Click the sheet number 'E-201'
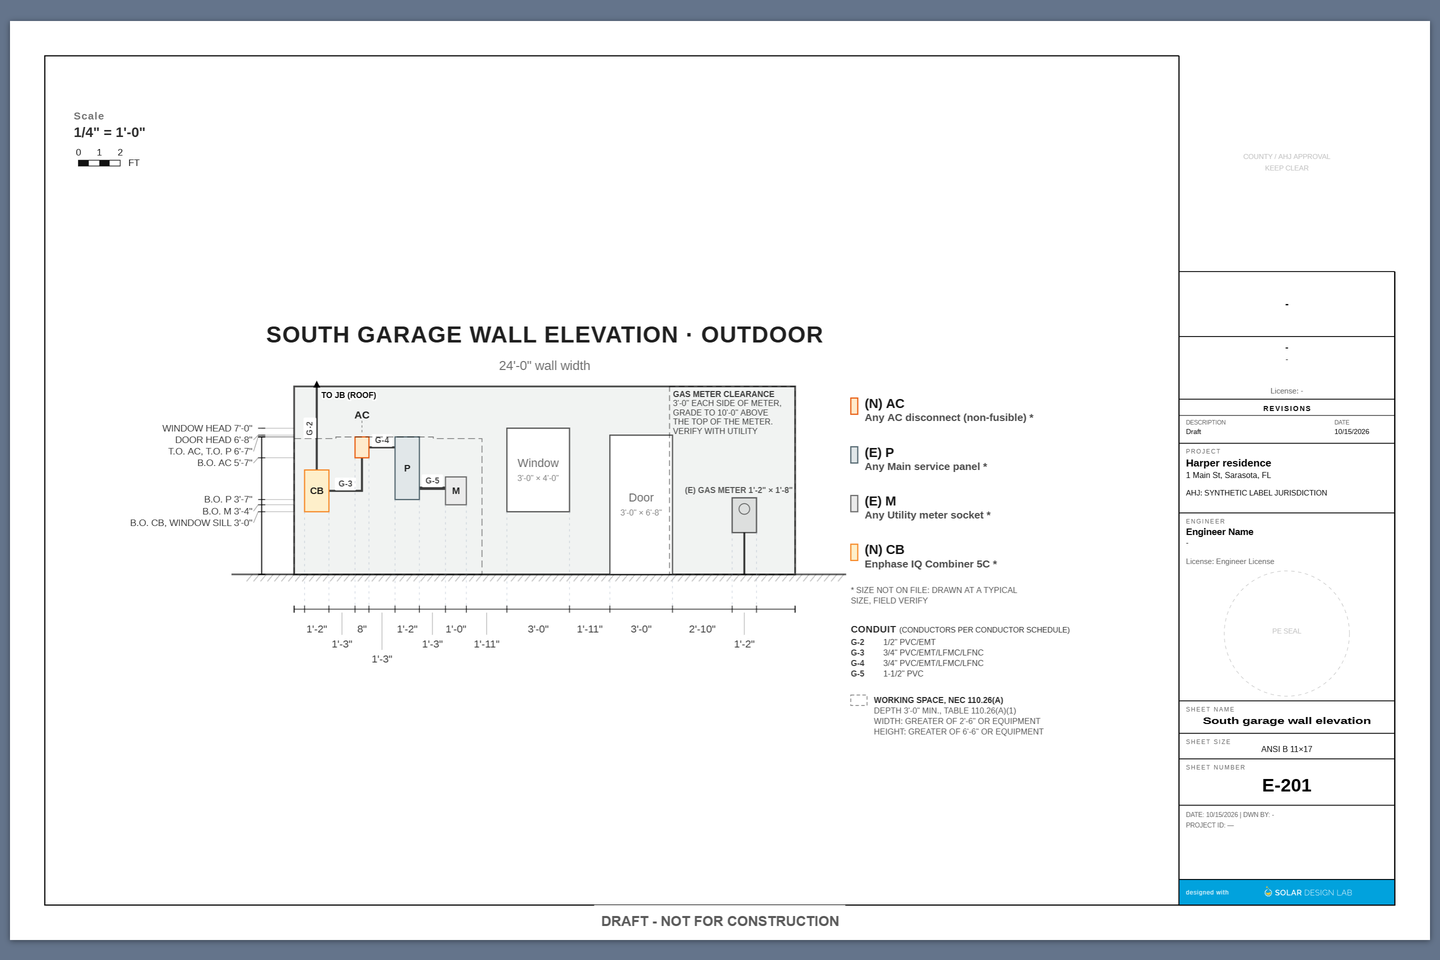 tap(1287, 786)
